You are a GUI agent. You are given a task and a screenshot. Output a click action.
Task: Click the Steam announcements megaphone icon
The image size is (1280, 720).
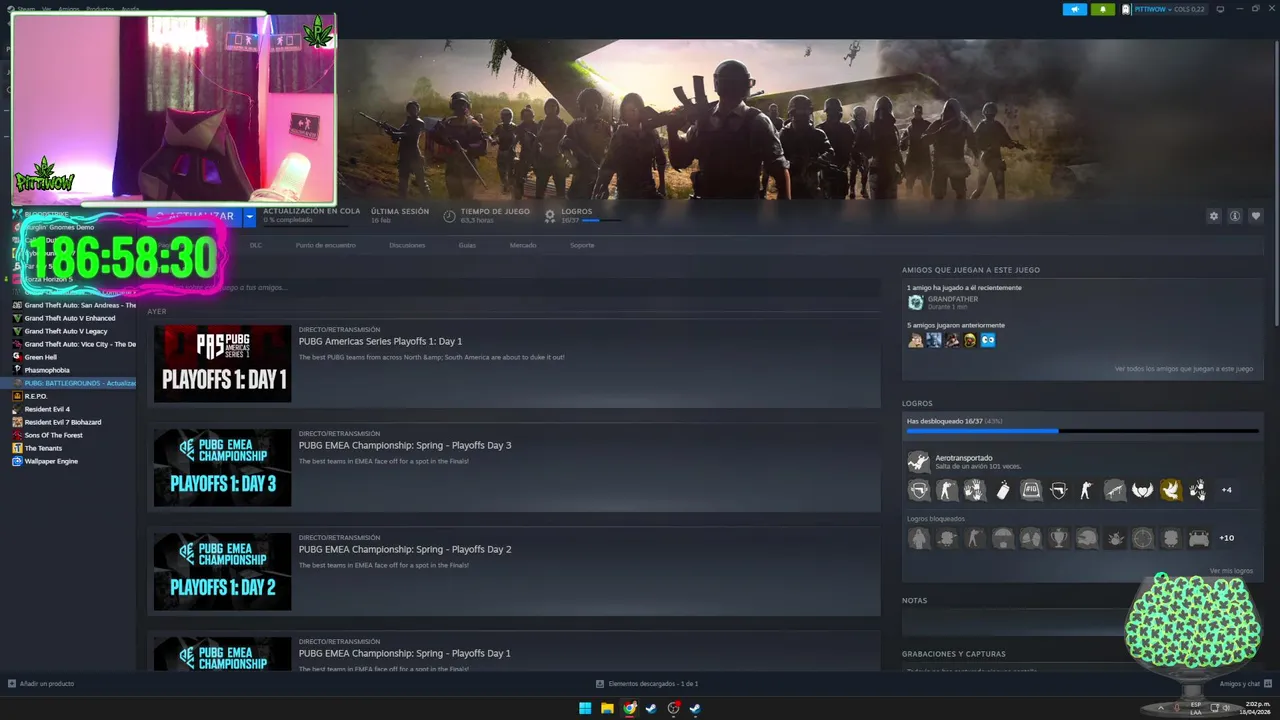click(1075, 9)
